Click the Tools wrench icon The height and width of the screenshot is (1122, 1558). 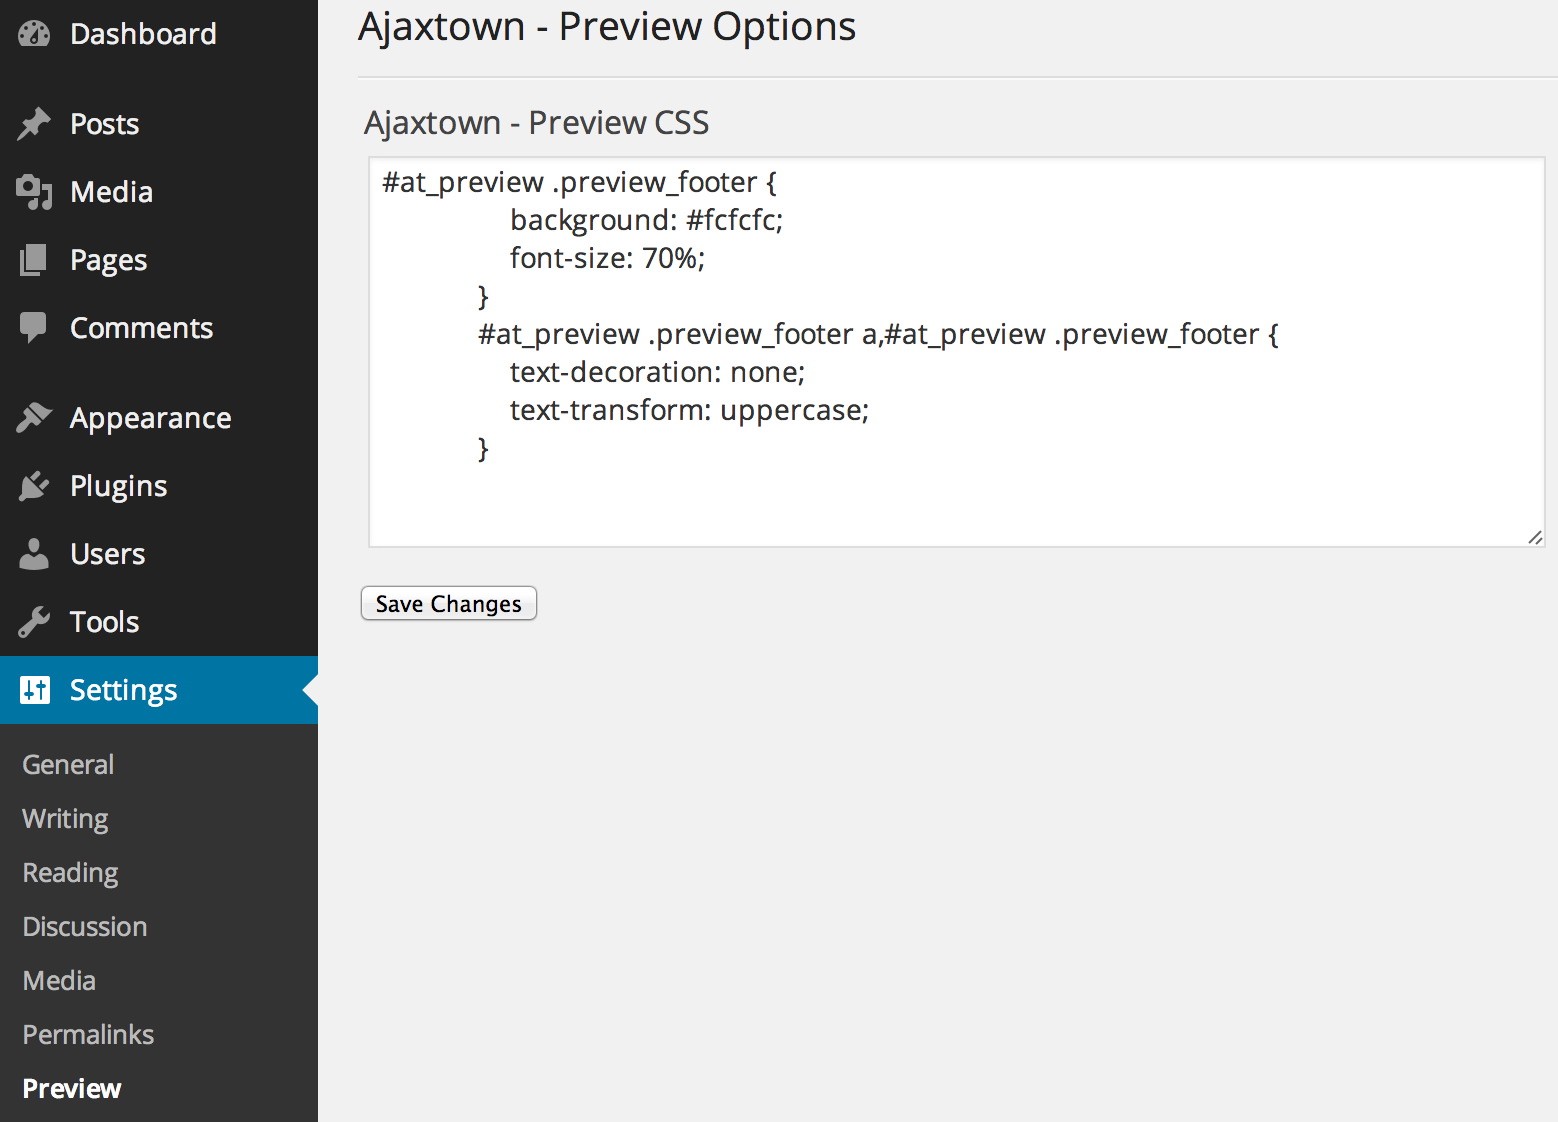[x=34, y=622]
